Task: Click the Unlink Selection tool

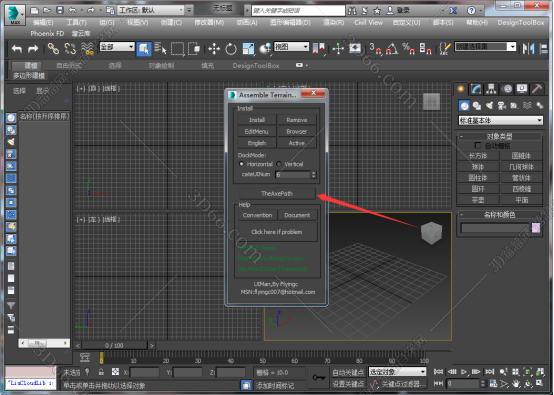Action: point(70,48)
